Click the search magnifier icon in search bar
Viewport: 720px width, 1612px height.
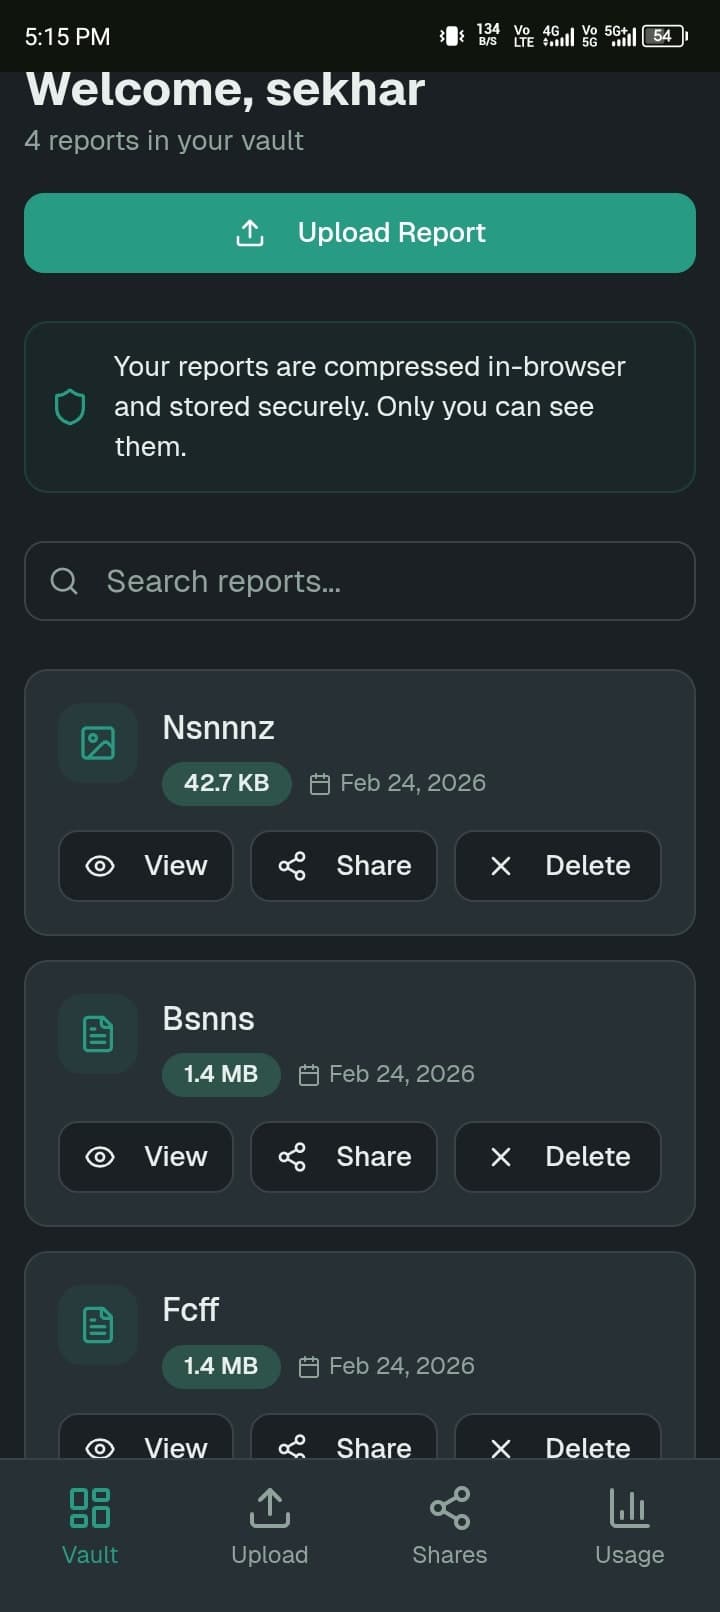[x=64, y=580]
